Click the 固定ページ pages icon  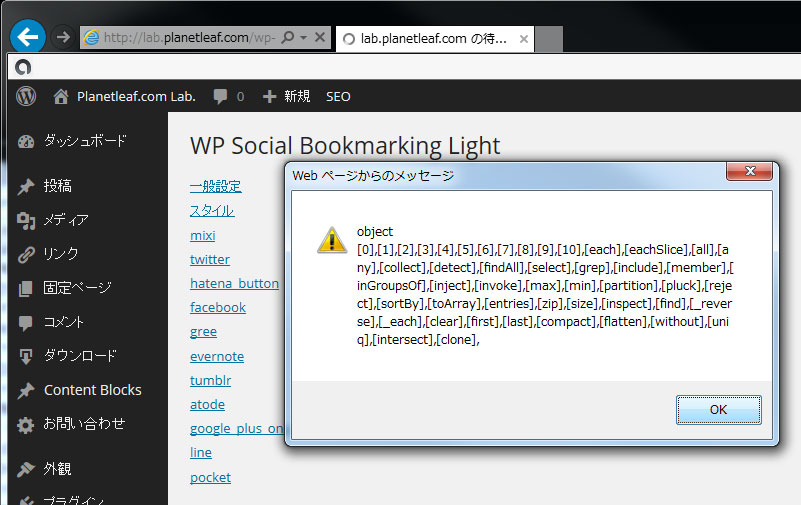pos(26,288)
